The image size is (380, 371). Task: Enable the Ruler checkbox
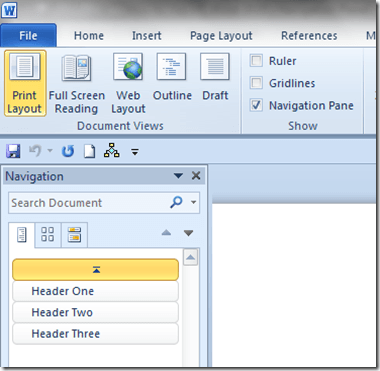pyautogui.click(x=256, y=61)
